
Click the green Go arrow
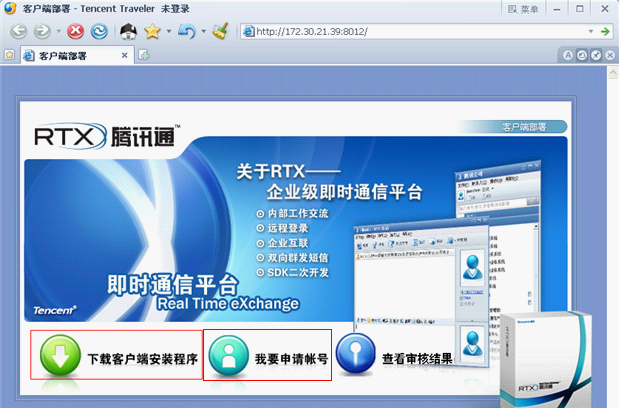[605, 32]
